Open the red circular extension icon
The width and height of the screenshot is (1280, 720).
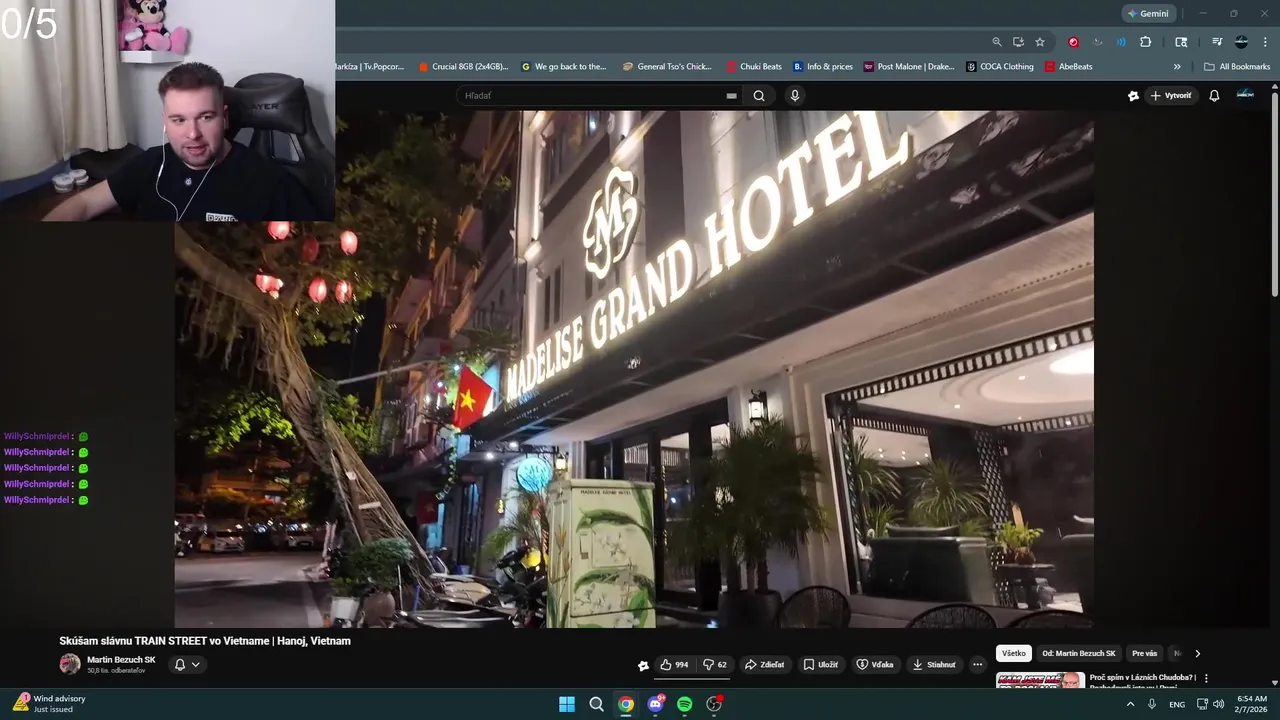tap(1074, 42)
